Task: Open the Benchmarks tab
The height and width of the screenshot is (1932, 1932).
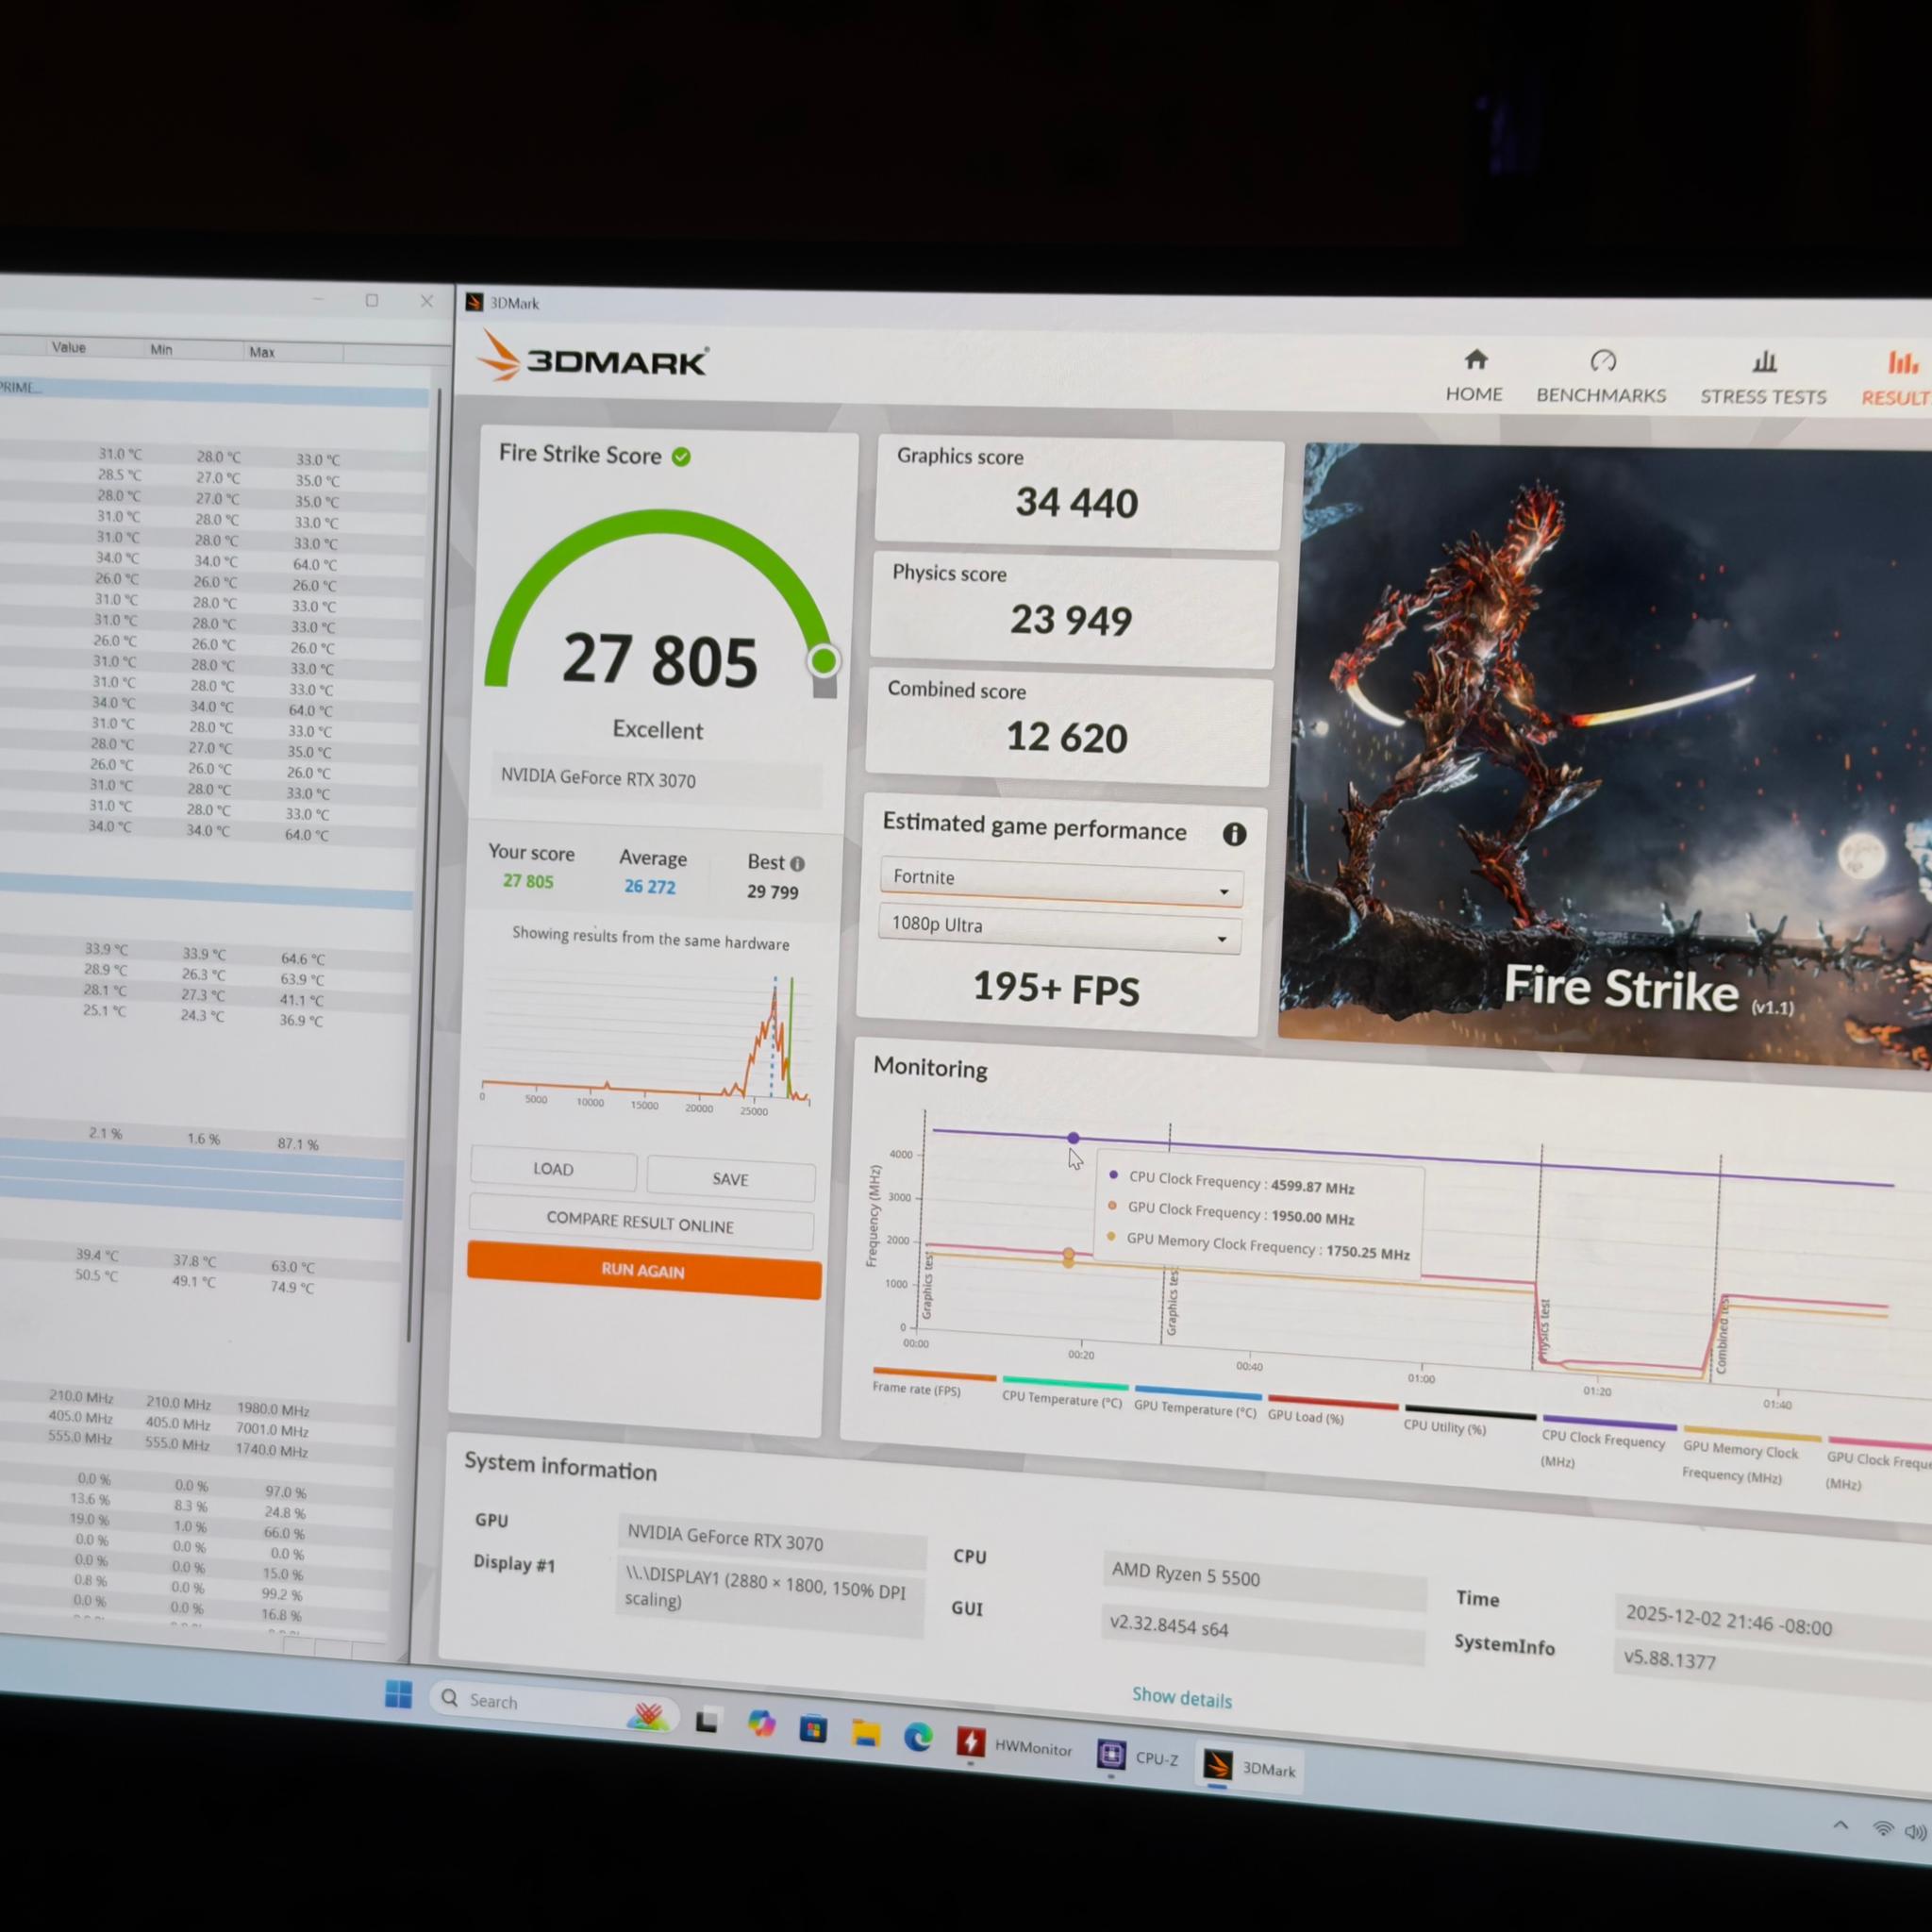Action: tap(1601, 377)
